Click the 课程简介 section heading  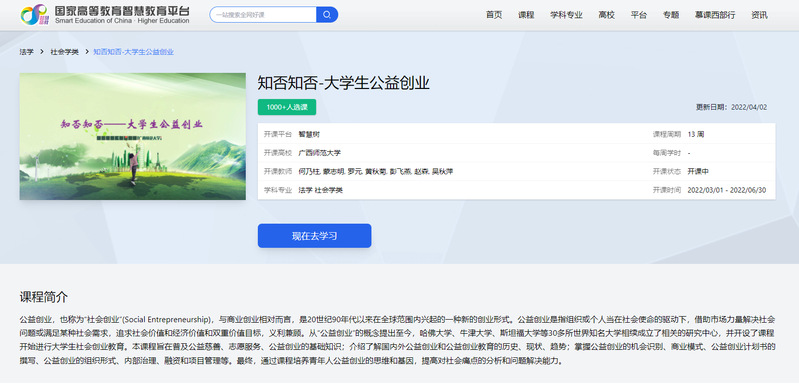point(43,297)
